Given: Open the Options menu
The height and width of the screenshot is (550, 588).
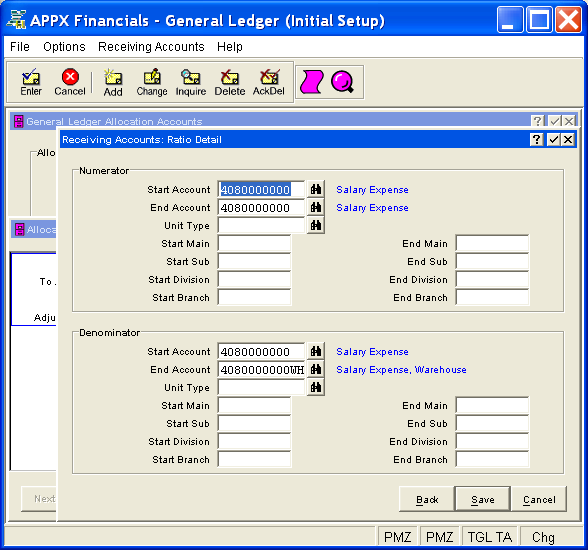Looking at the screenshot, I should (x=64, y=47).
